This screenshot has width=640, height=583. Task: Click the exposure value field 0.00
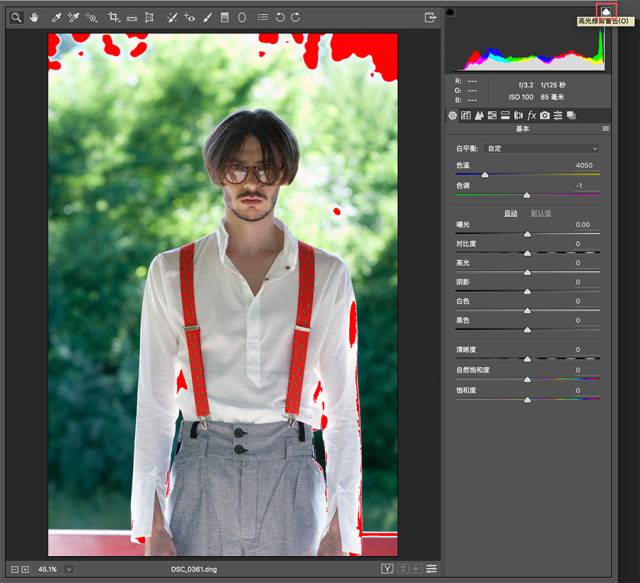click(x=582, y=225)
